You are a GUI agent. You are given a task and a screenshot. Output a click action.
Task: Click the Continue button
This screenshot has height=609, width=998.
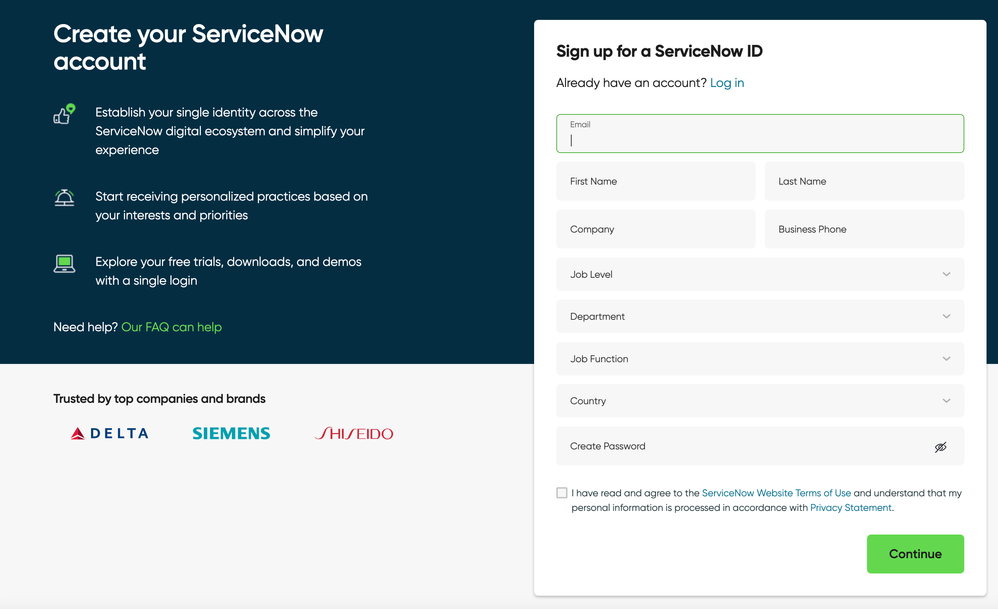[x=915, y=554]
